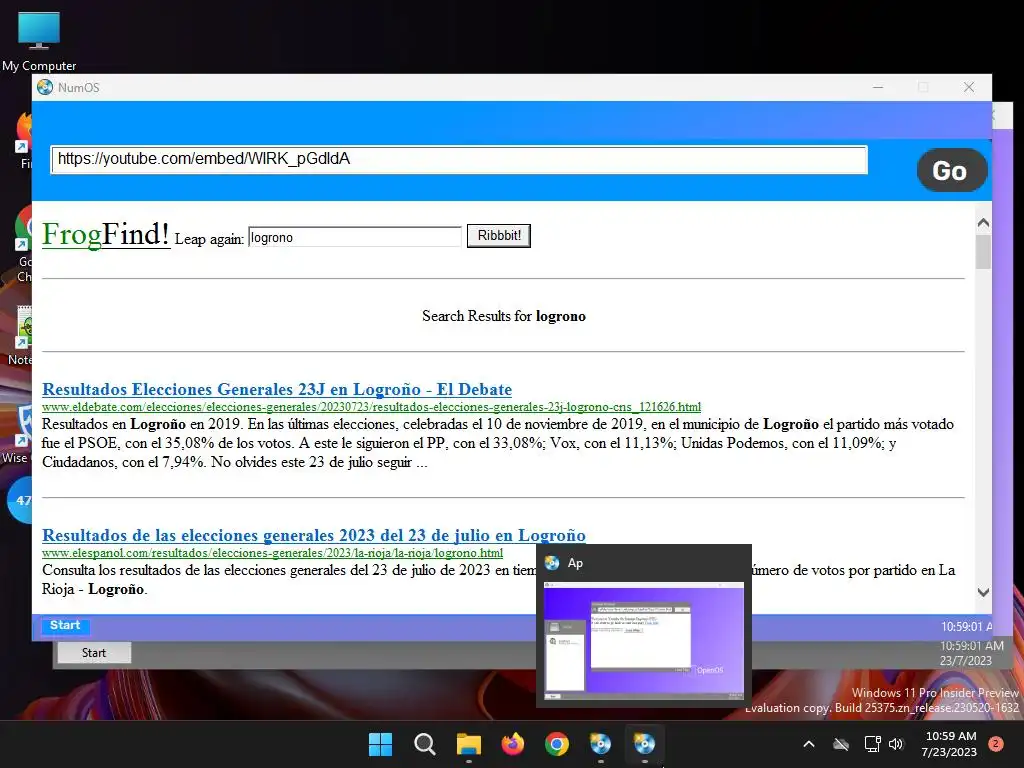Open the volume speaker tray icon
Viewport: 1024px width, 768px height.
click(x=896, y=744)
